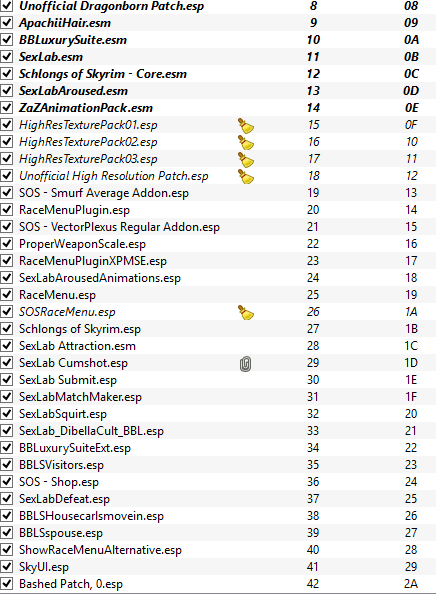This screenshot has width=436, height=596.
Task: Toggle checkbox for Bashed Patch, 0.esp
Action: (x=6, y=584)
